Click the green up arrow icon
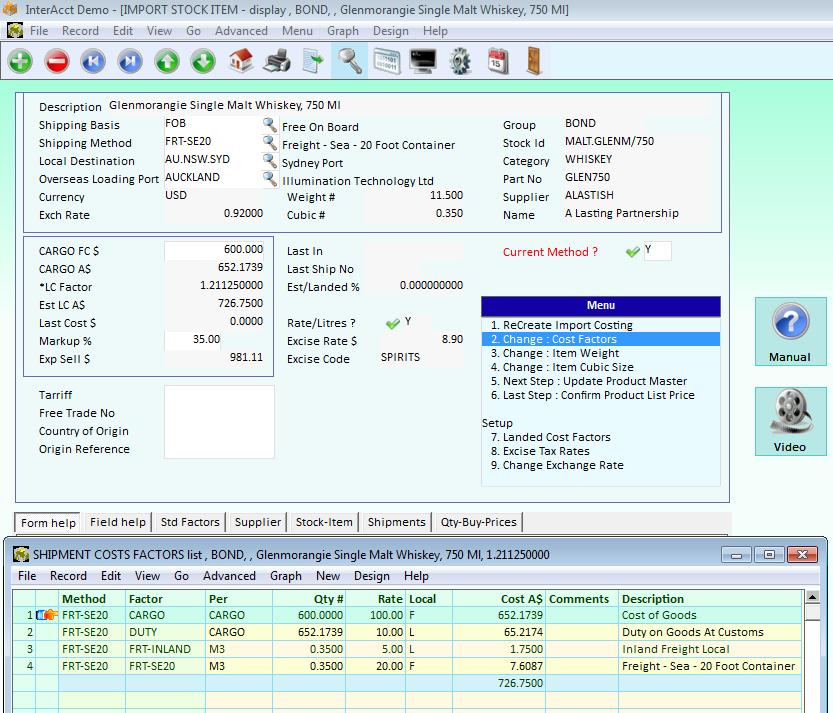The image size is (833, 713). pyautogui.click(x=167, y=61)
